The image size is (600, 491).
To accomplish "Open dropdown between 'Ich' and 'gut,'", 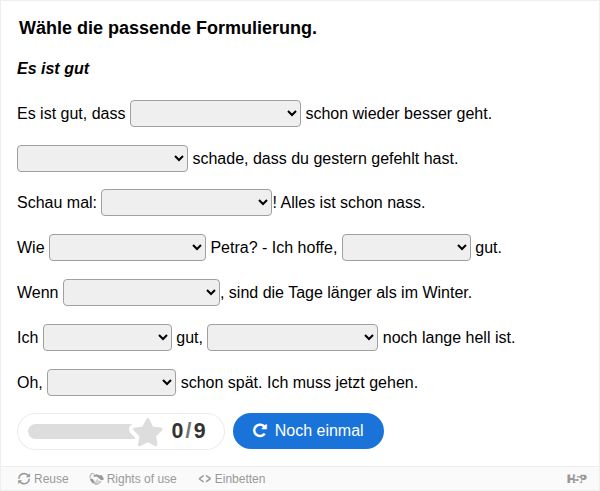I will coord(108,338).
